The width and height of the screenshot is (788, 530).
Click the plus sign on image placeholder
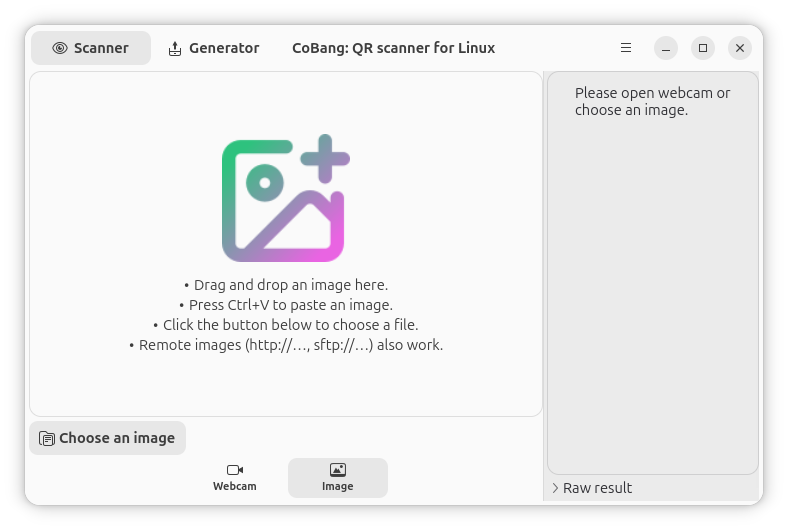(x=325, y=159)
